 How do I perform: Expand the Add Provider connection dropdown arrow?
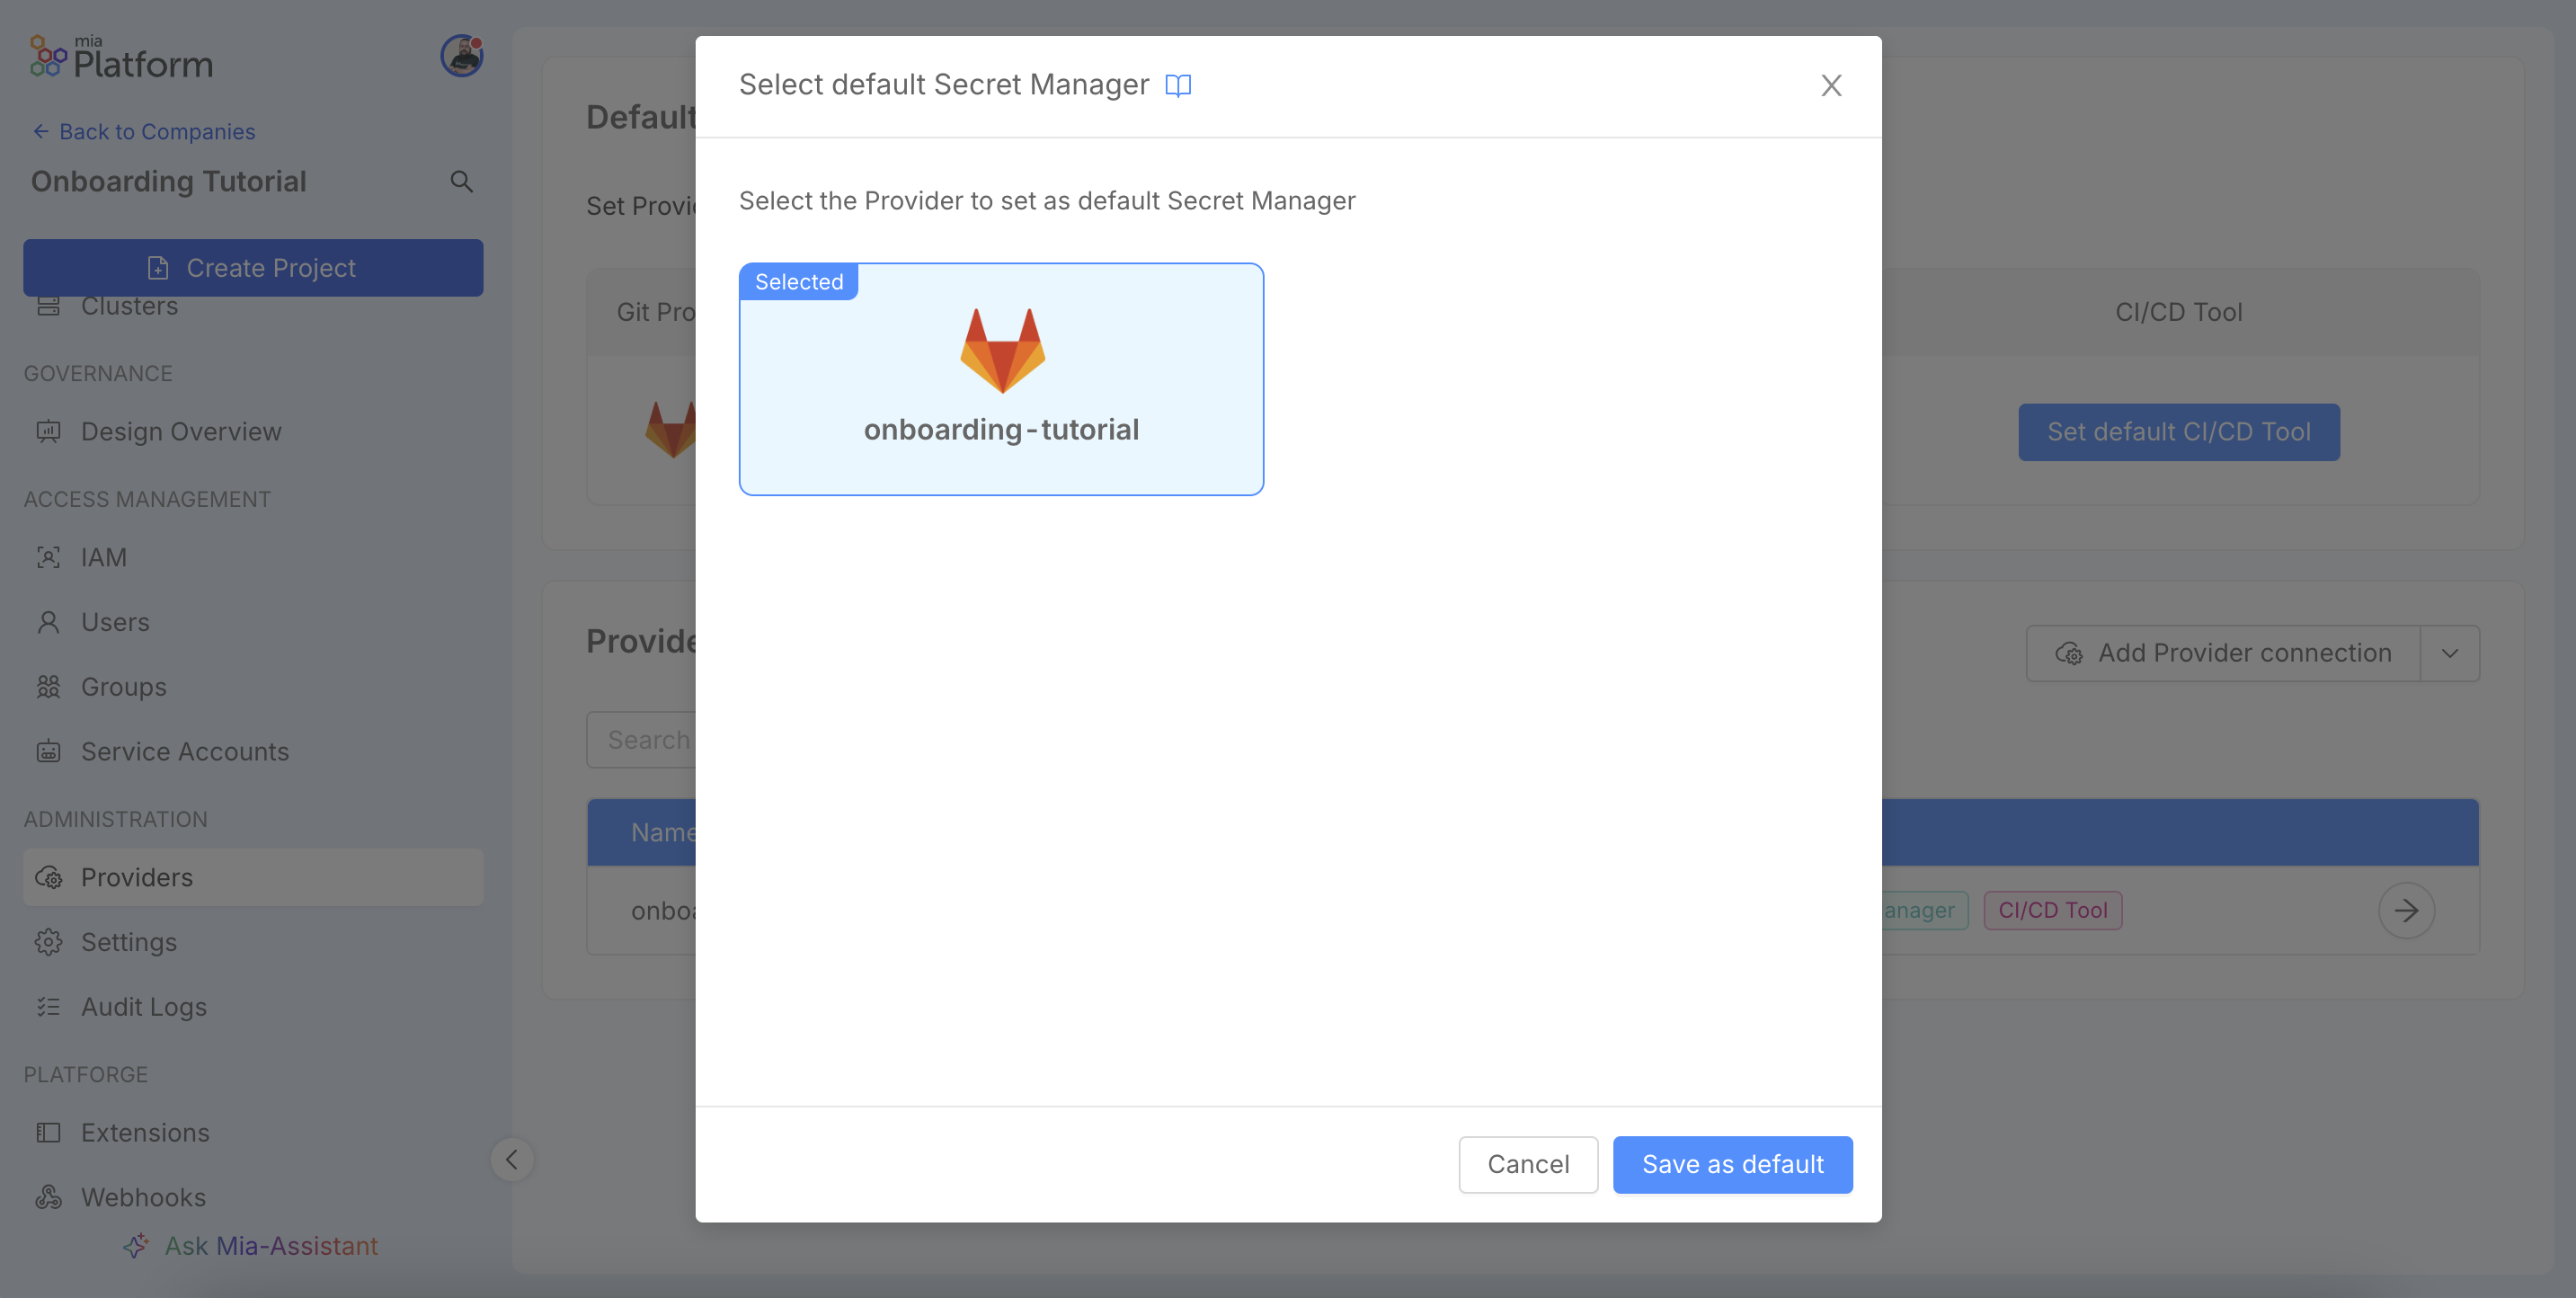[2449, 653]
